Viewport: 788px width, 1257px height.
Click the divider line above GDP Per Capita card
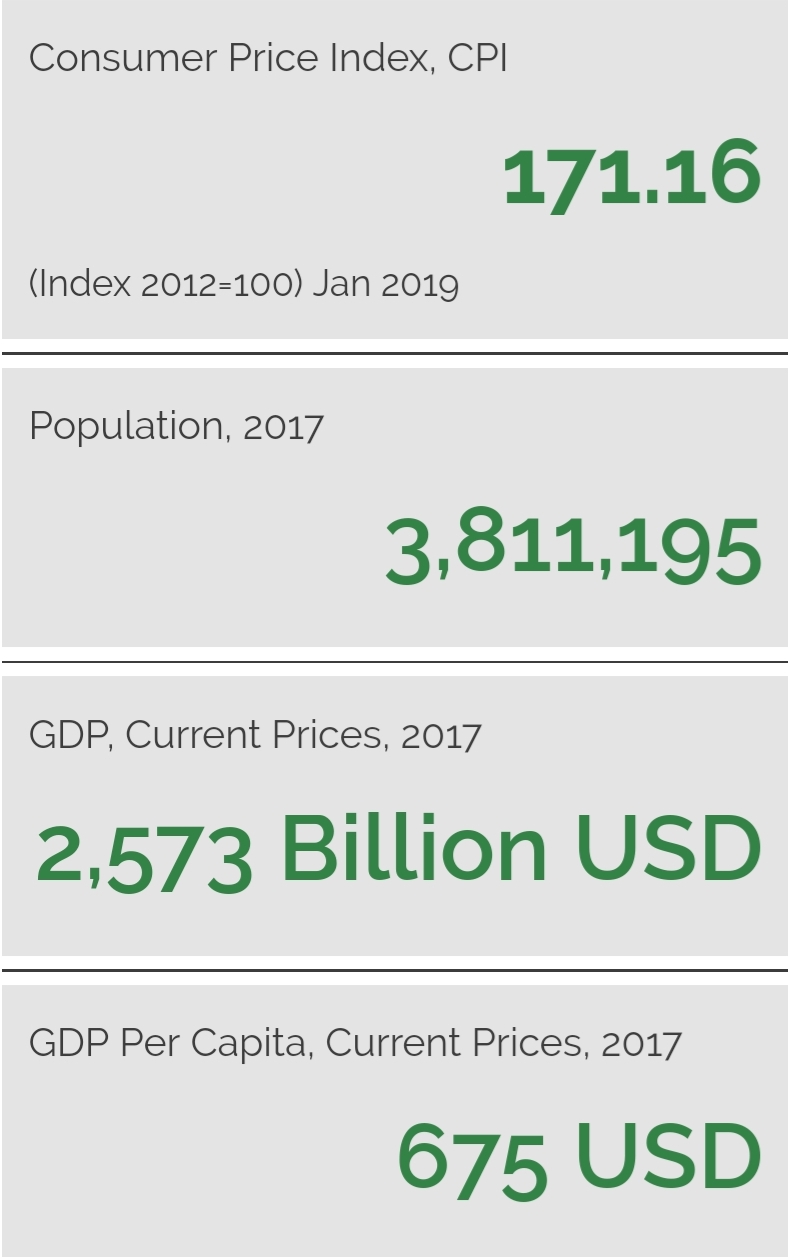(394, 970)
